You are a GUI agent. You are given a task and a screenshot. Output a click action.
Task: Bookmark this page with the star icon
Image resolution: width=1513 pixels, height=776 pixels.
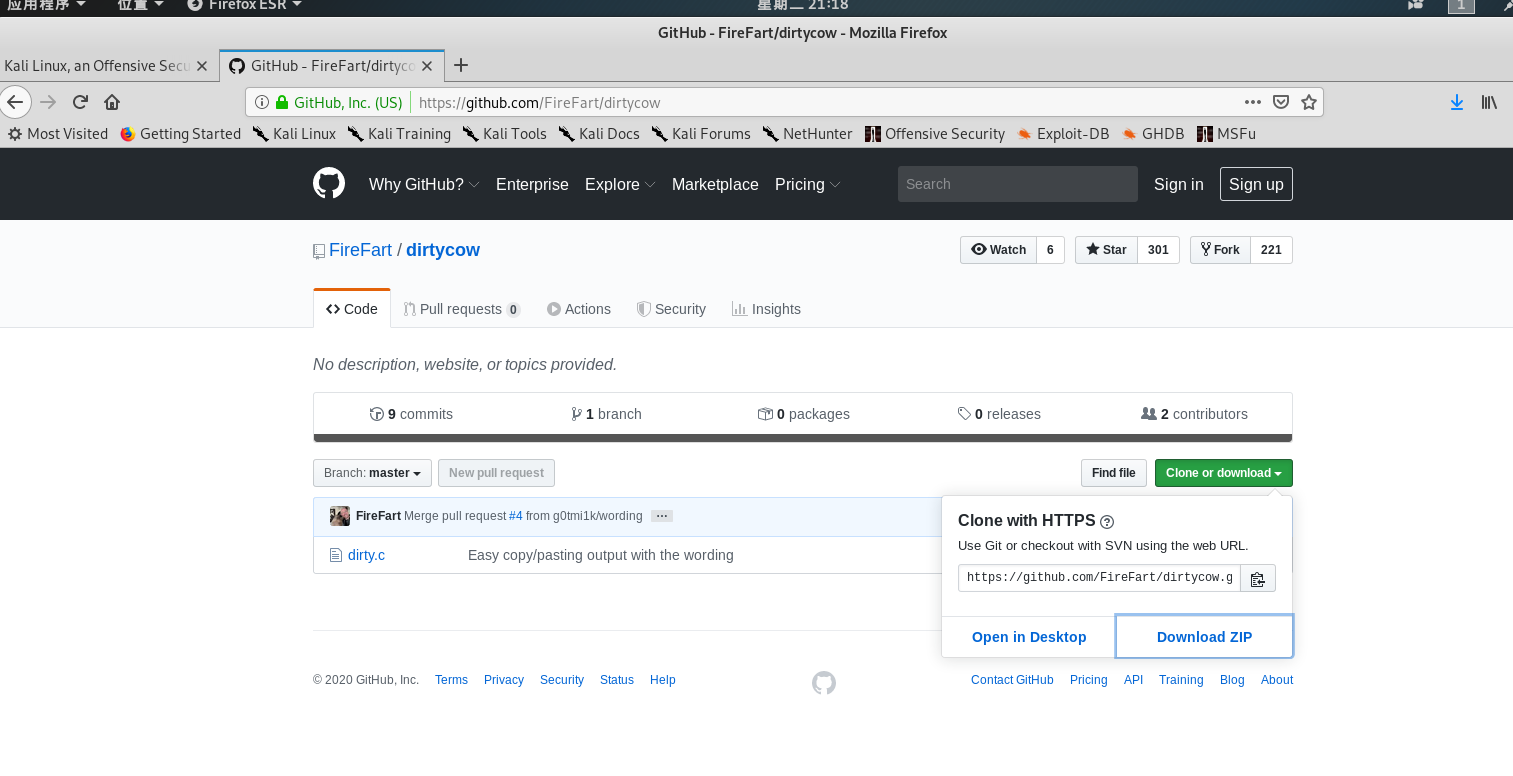[1309, 102]
